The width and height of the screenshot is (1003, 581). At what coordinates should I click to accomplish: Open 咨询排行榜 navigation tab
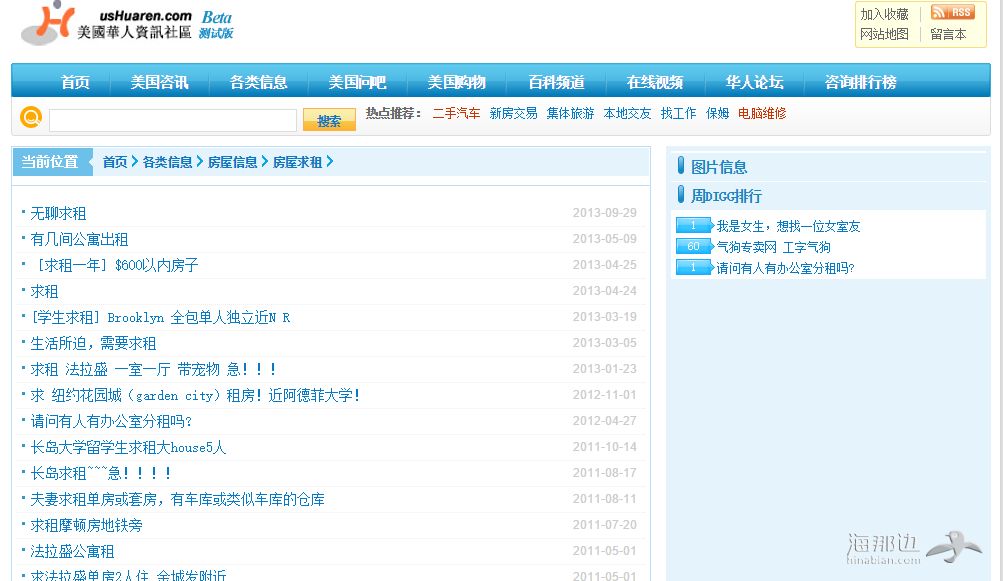tap(860, 82)
